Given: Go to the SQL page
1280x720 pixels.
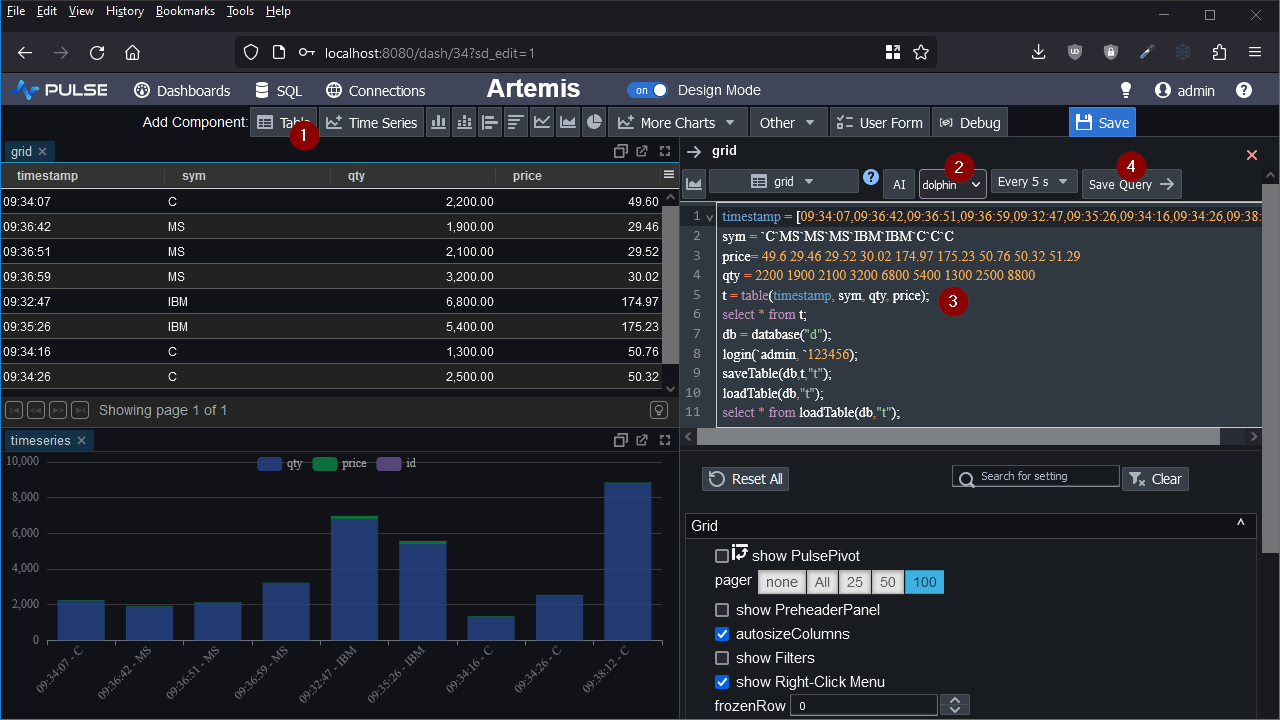Looking at the screenshot, I should click(x=278, y=90).
